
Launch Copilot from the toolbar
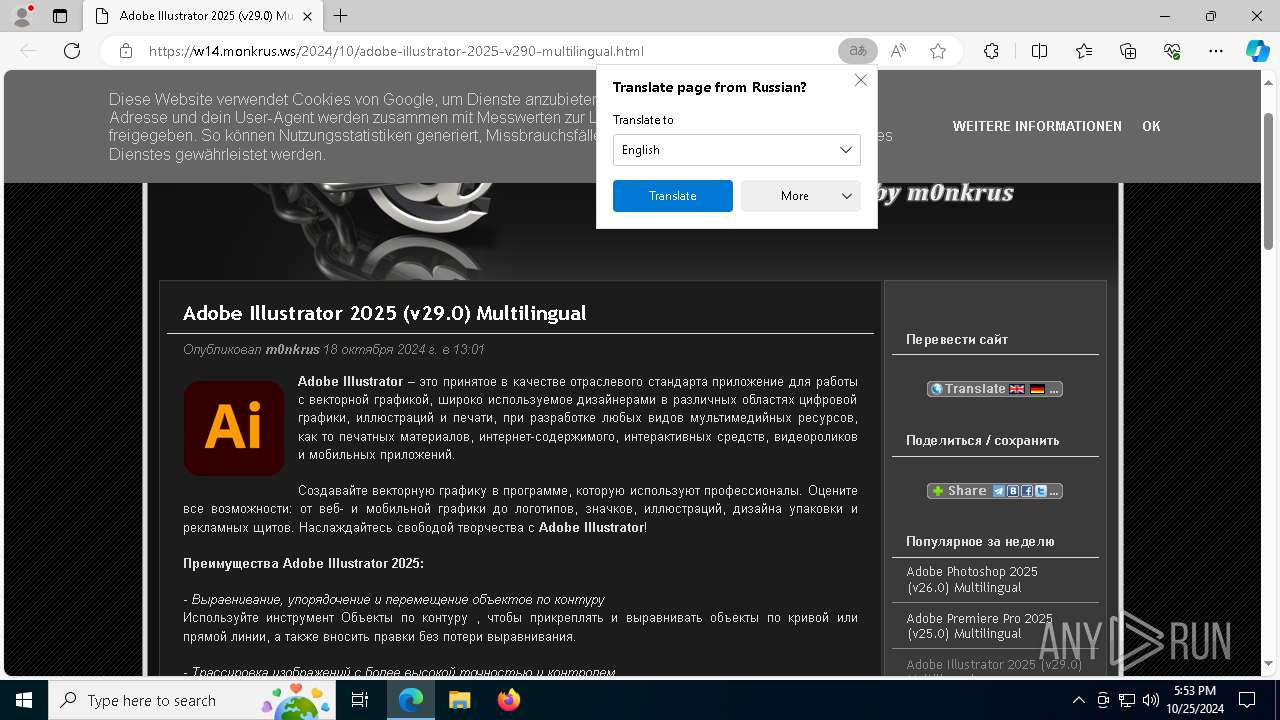[x=1257, y=51]
